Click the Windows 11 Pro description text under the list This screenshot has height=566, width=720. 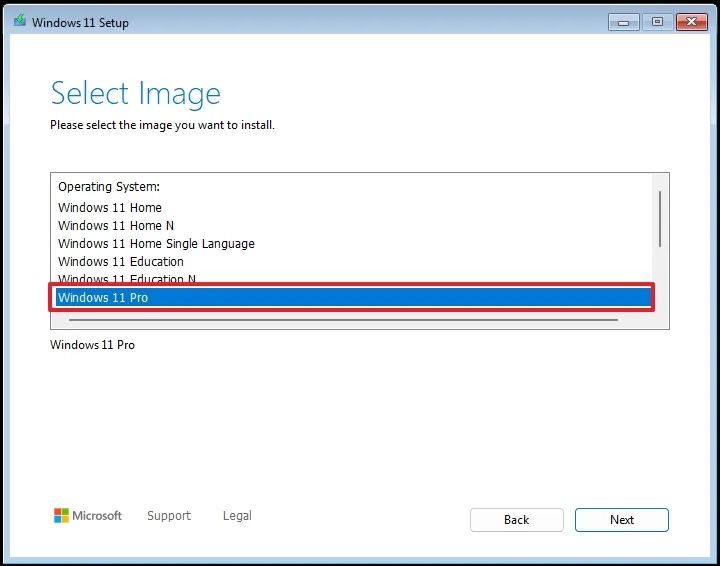tap(92, 345)
